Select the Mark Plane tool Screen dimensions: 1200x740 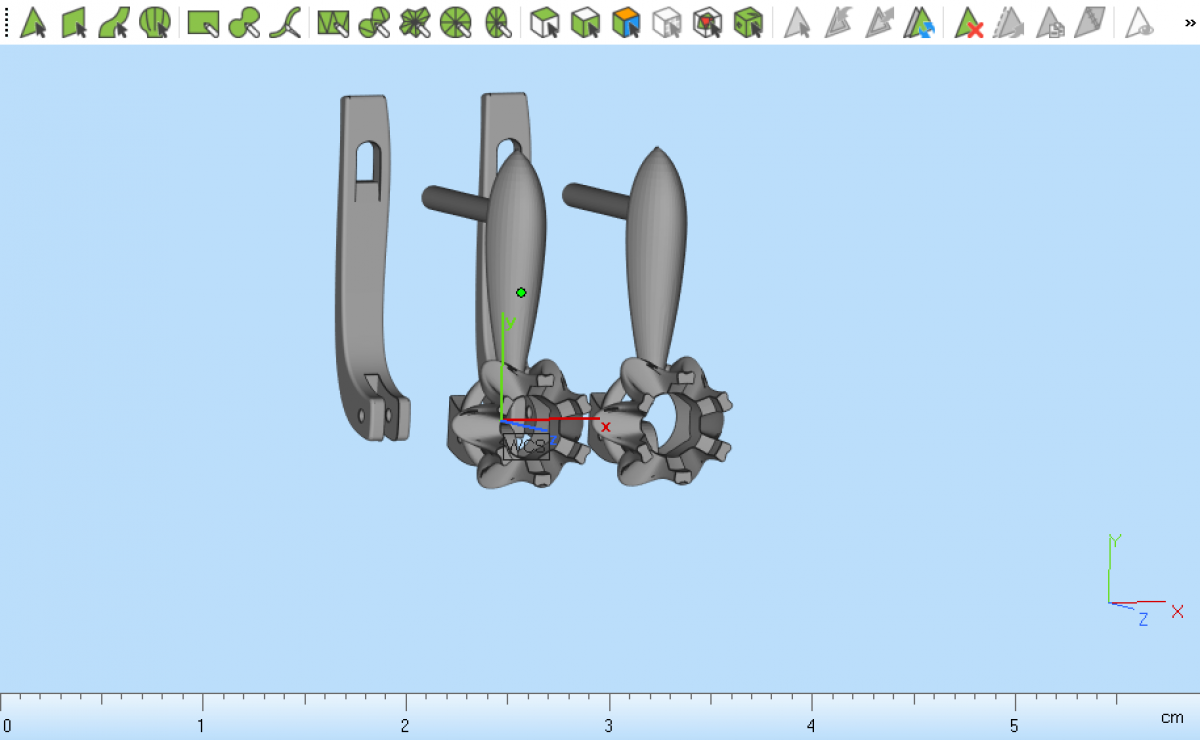pos(74,22)
